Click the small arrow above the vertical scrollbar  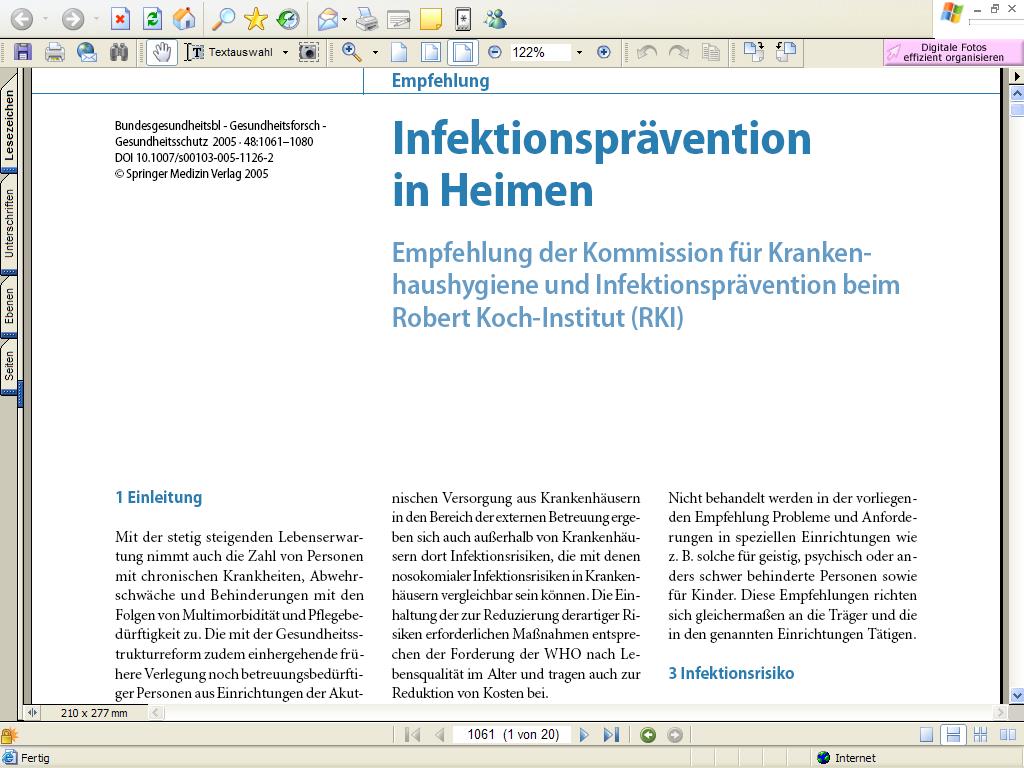(x=1017, y=76)
